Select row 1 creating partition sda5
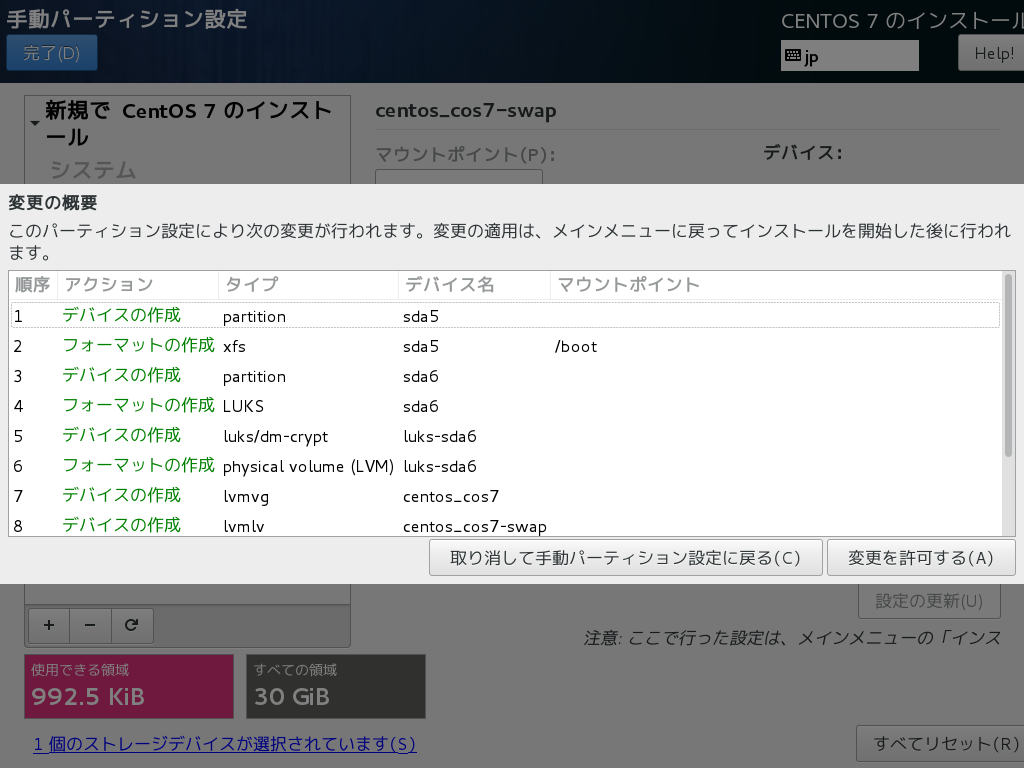Screen dimensions: 1024x768 click(505, 315)
